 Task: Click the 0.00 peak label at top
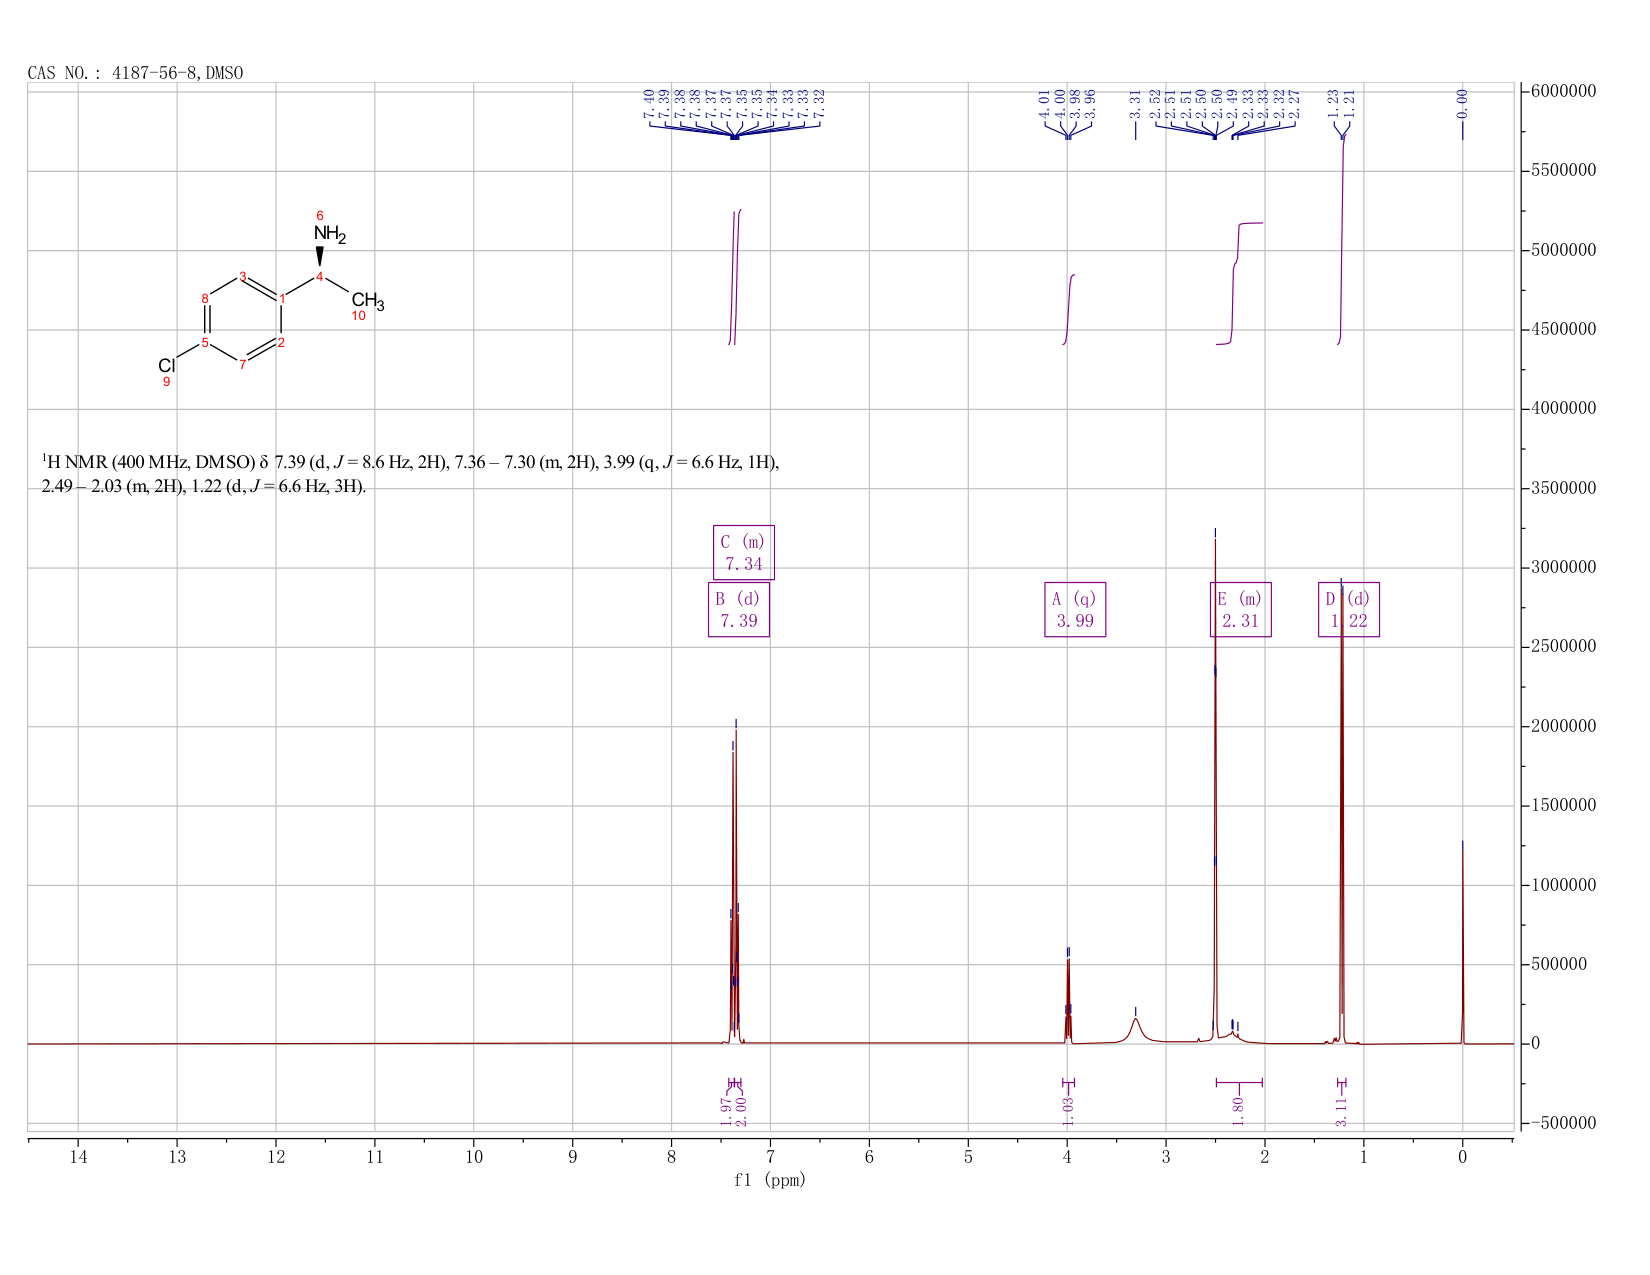(1462, 103)
